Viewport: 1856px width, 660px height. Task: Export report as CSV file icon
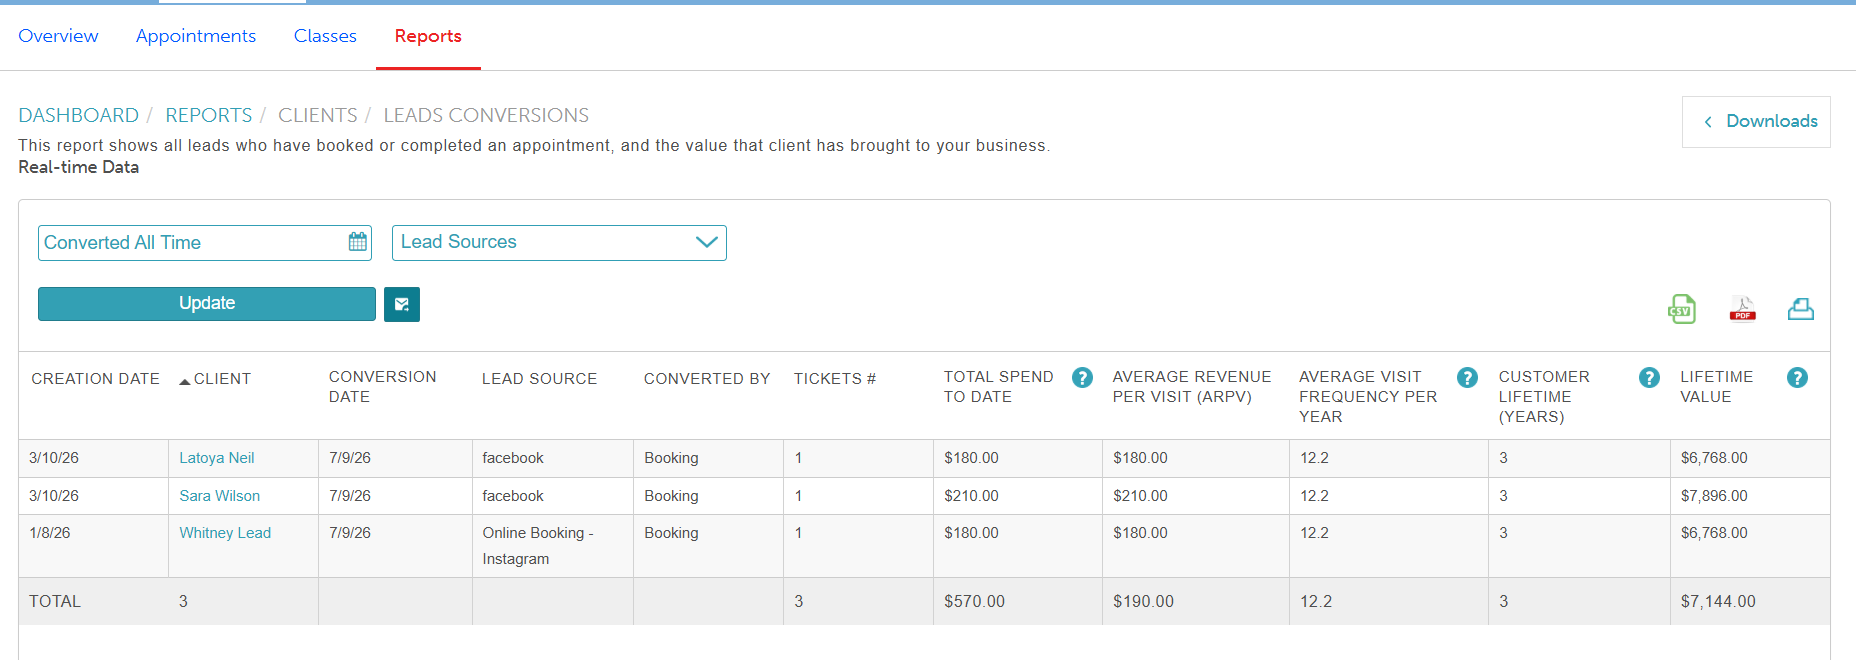click(1681, 309)
